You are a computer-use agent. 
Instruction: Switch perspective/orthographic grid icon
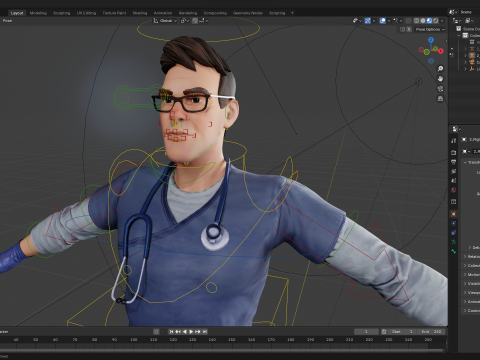pyautogui.click(x=440, y=99)
